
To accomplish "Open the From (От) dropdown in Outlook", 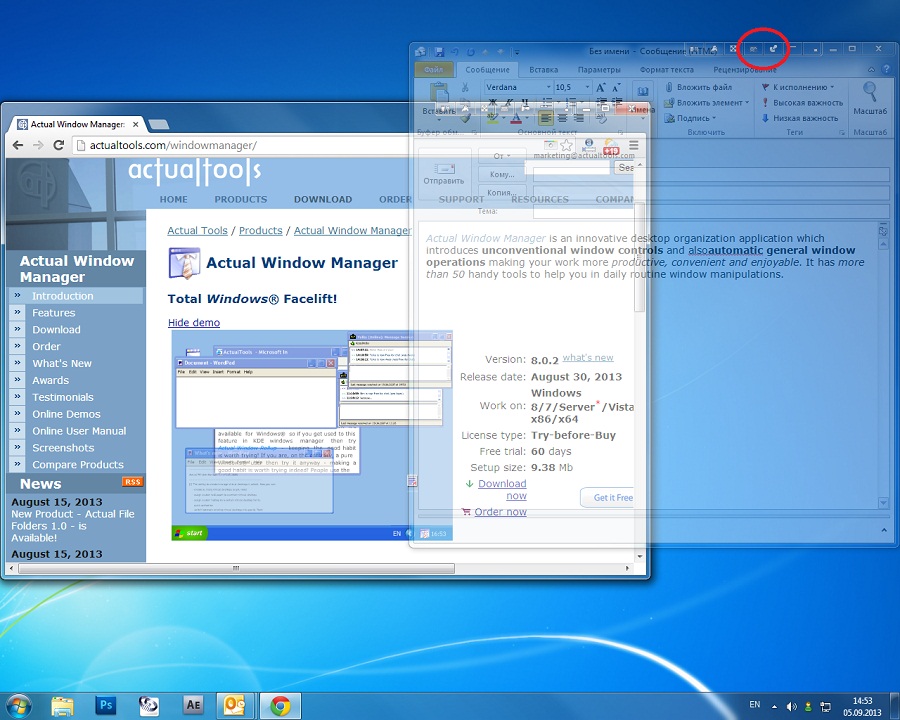I will [x=502, y=156].
